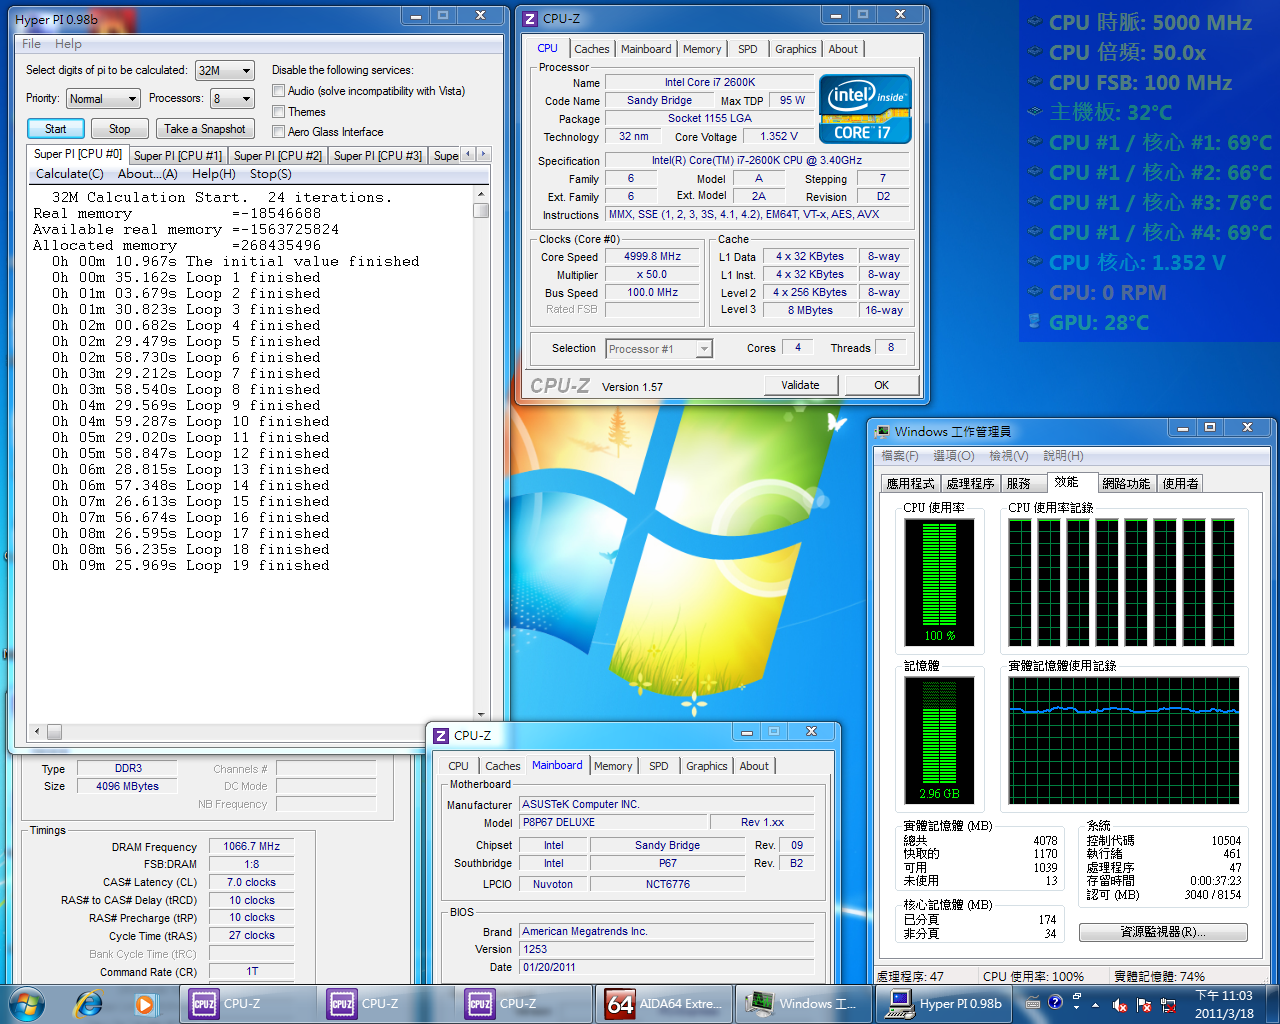Screen dimensions: 1280x1024
Task: Click the blue help question mark tray icon
Action: tap(1055, 1002)
